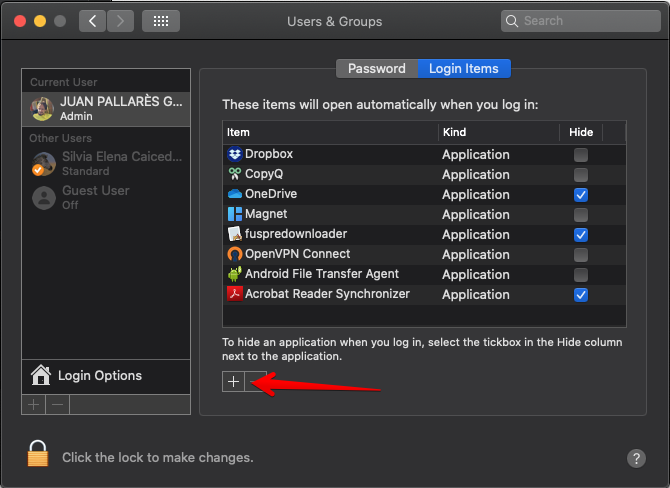The width and height of the screenshot is (670, 488).
Task: Select the Acrobat Reader Synchronizer icon
Action: (x=235, y=294)
